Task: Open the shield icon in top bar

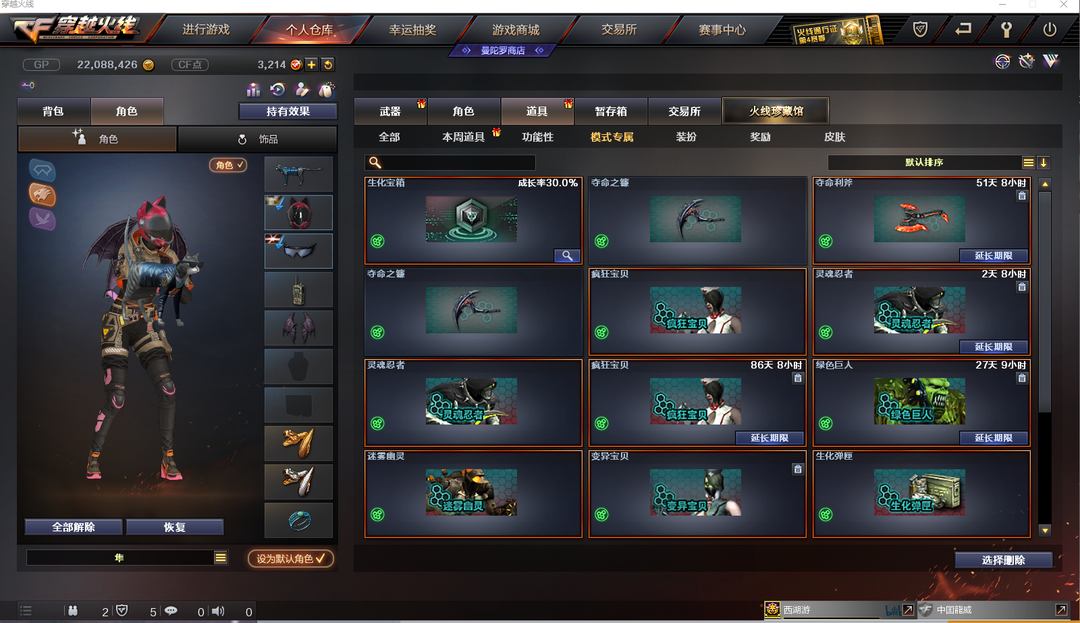Action: pos(920,30)
